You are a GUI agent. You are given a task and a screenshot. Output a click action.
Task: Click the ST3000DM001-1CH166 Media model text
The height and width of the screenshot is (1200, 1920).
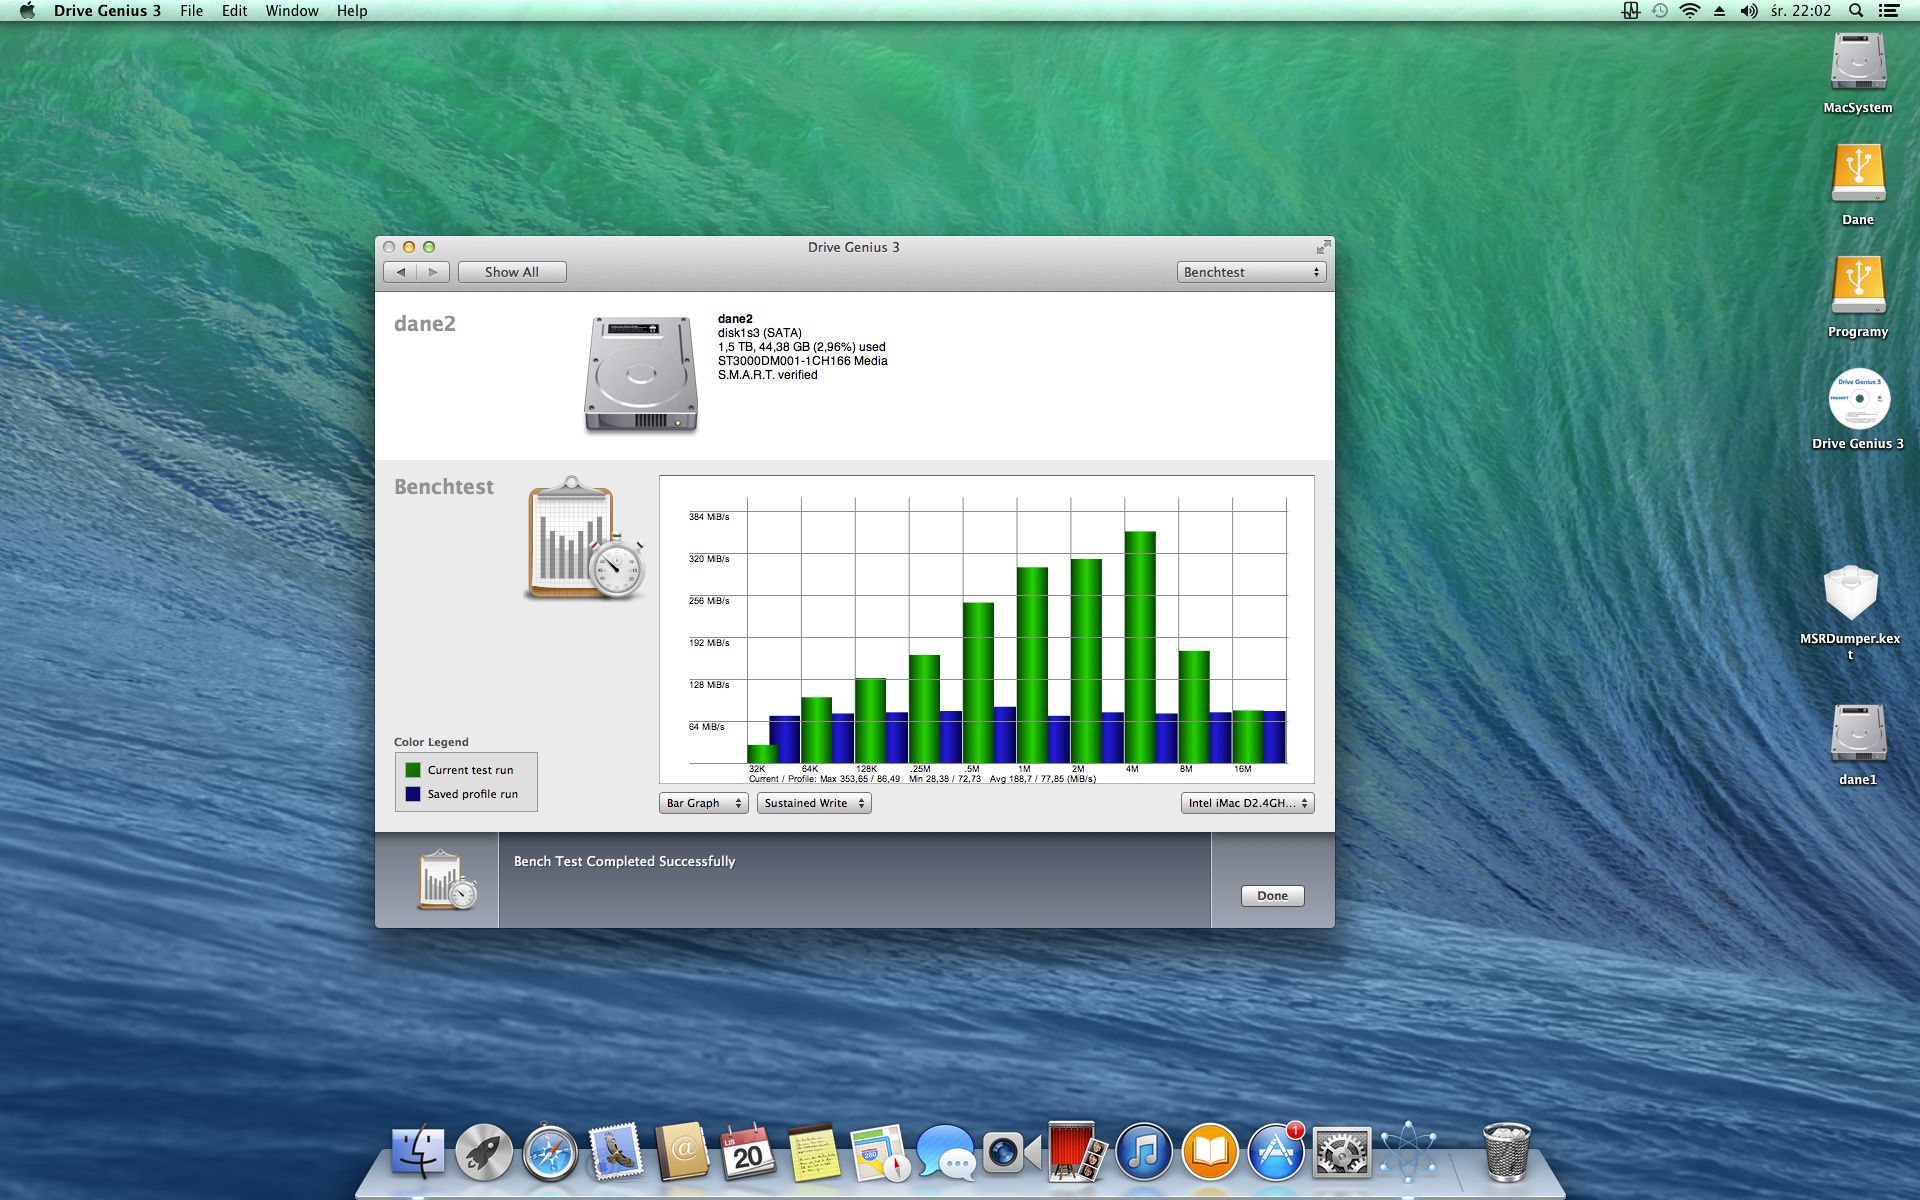(x=802, y=361)
